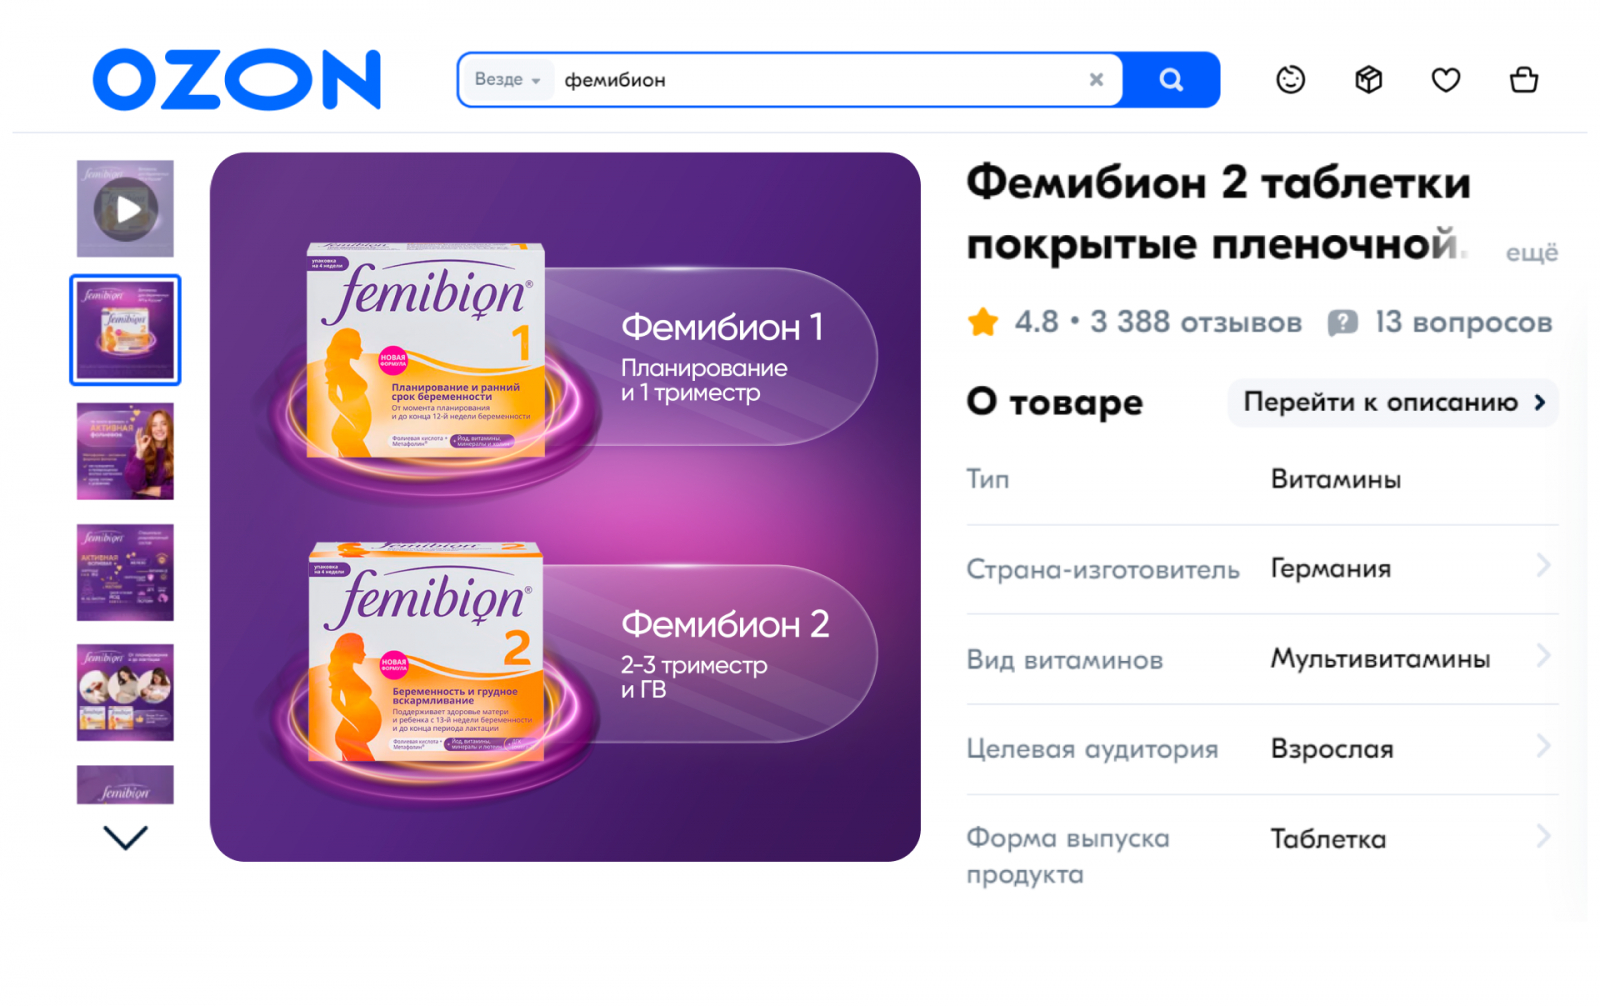Show more thumbnails with down arrow
Image resolution: width=1600 pixels, height=1006 pixels.
coord(125,837)
